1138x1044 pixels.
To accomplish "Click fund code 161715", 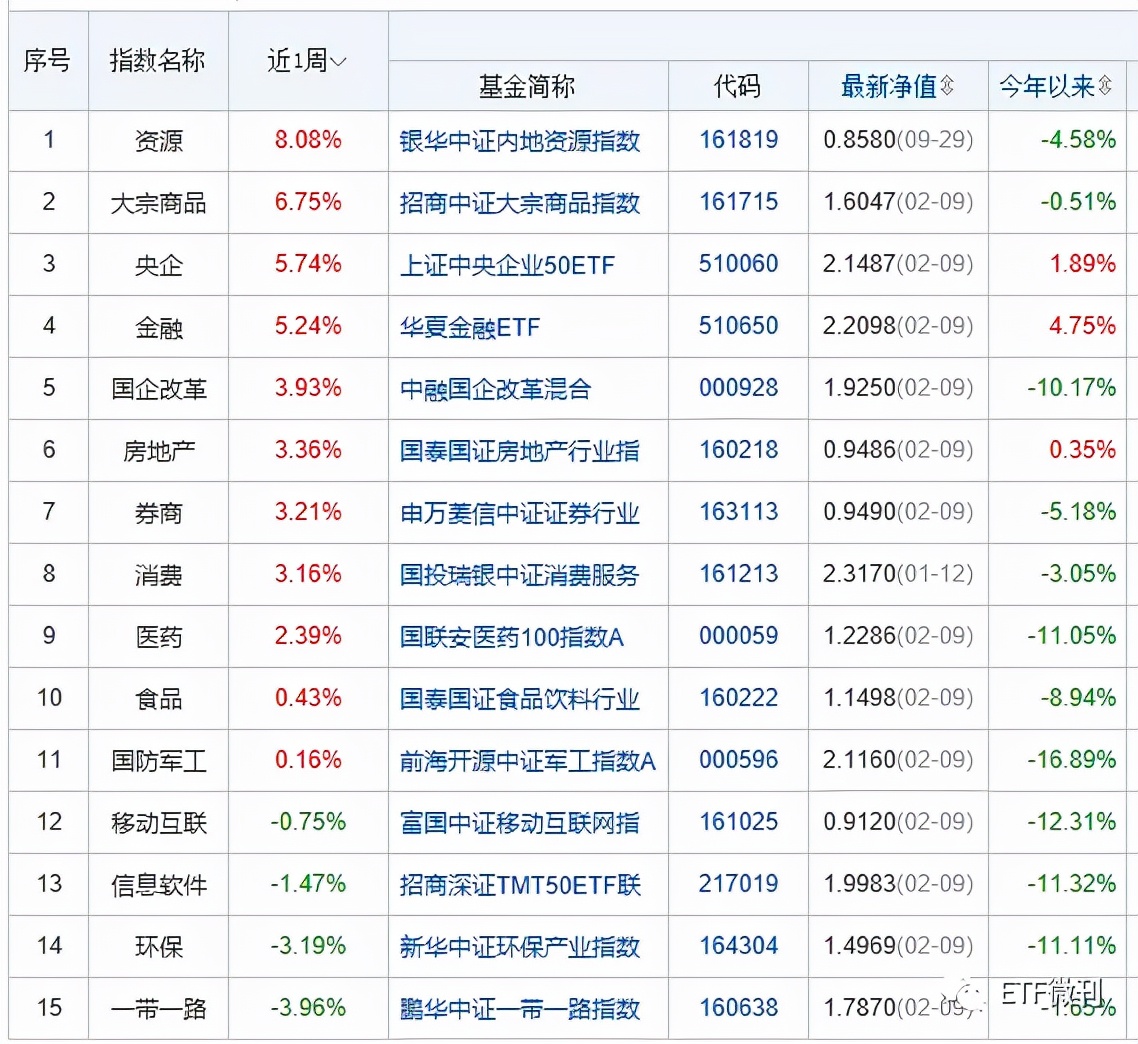I will point(738,202).
